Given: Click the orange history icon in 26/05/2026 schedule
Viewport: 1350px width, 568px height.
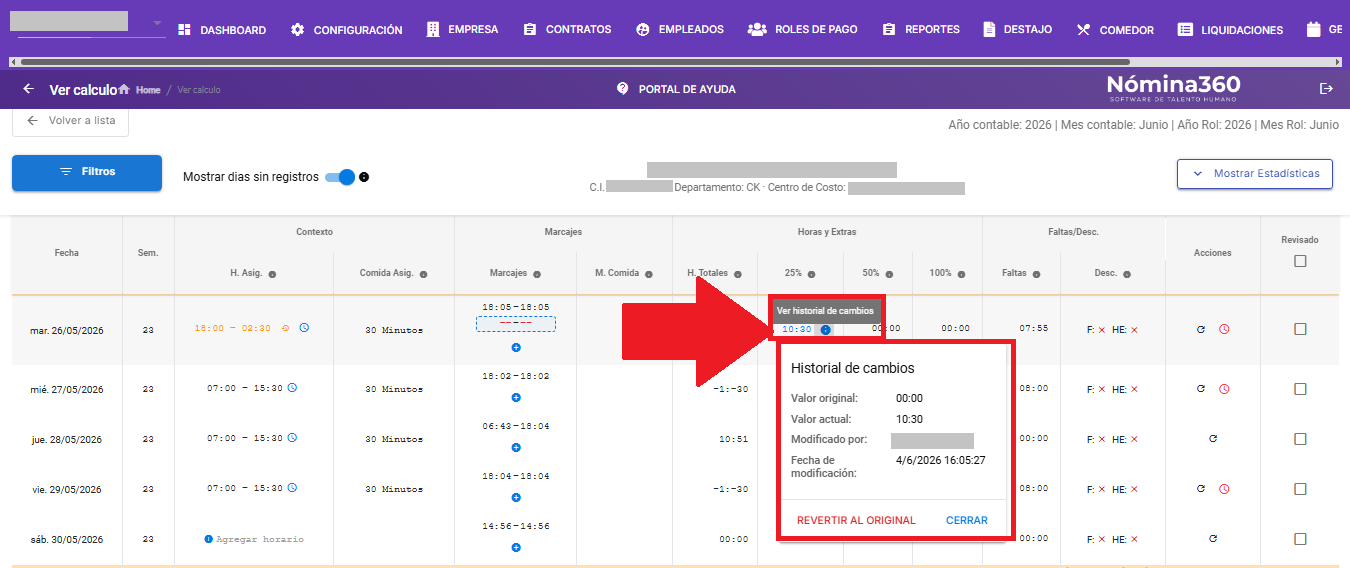Looking at the screenshot, I should 286,327.
